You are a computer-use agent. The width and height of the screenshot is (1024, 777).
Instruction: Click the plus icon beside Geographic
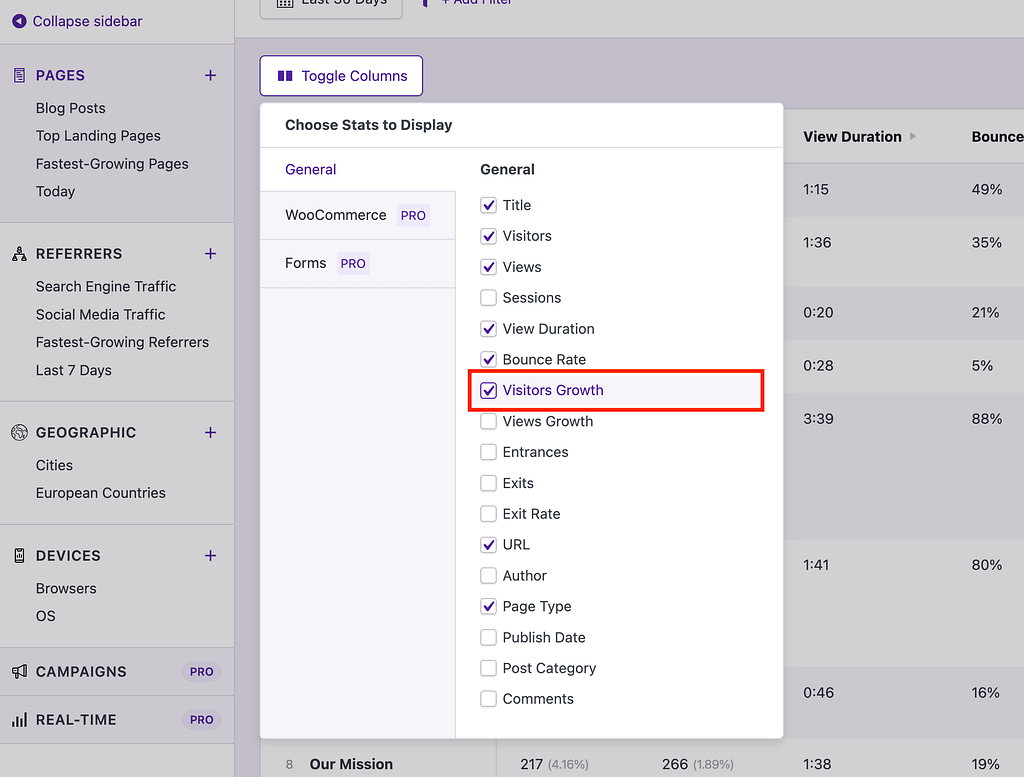[x=210, y=433]
